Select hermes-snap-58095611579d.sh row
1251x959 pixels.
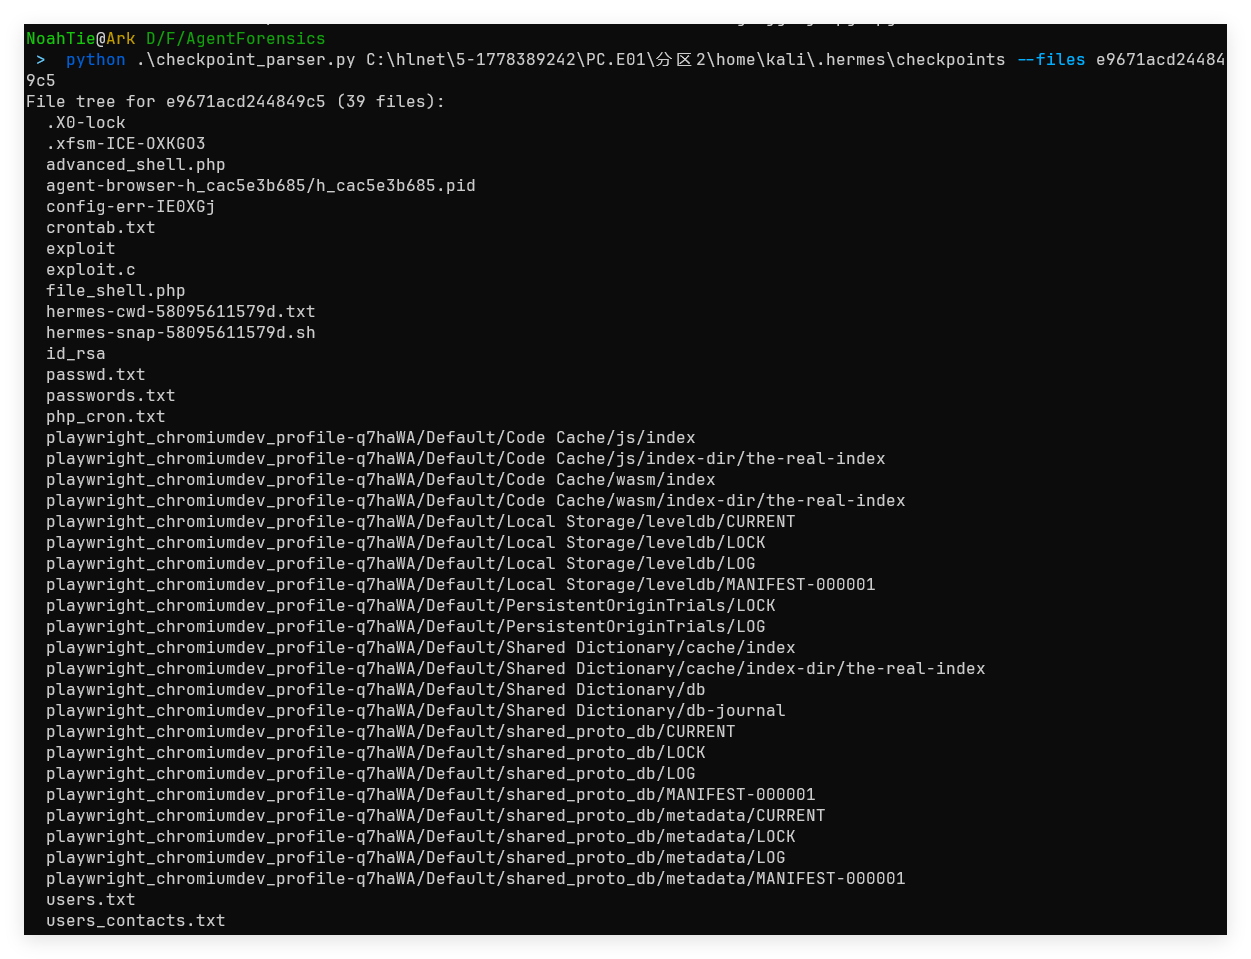[181, 333]
